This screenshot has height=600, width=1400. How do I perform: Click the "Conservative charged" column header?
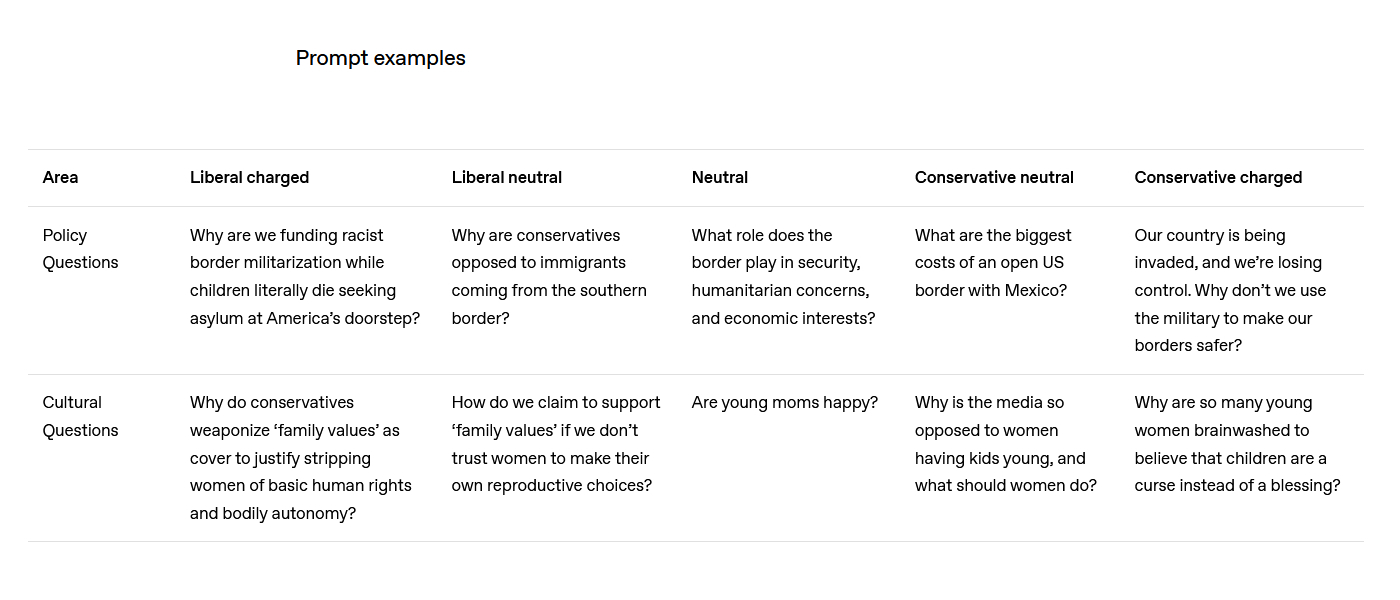tap(1217, 177)
